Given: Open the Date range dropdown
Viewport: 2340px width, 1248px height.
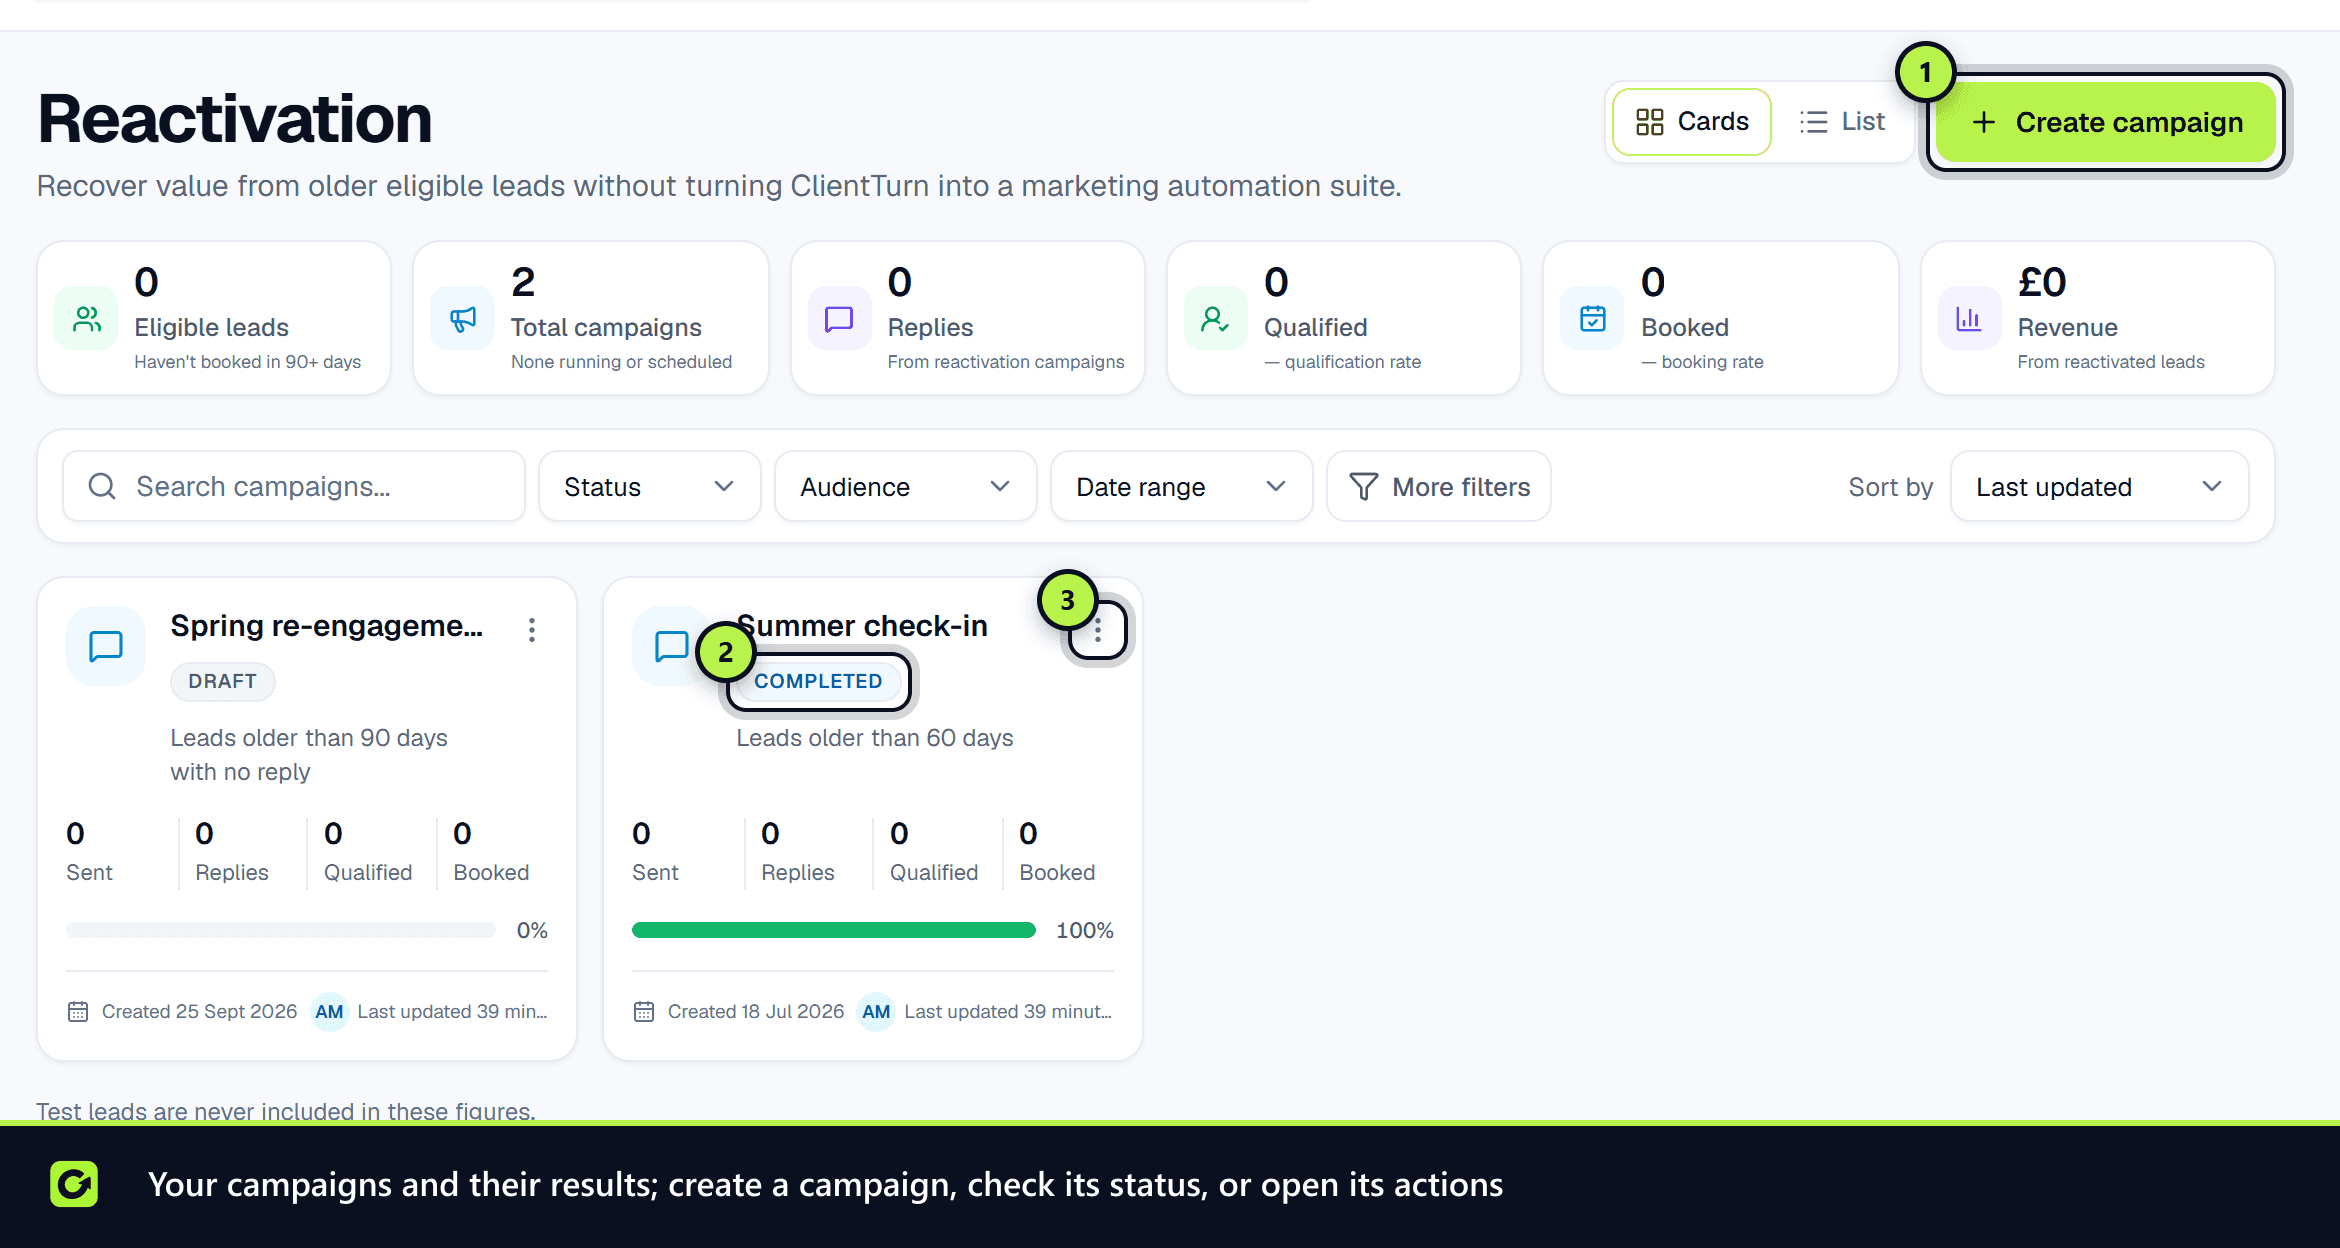Looking at the screenshot, I should [1182, 486].
